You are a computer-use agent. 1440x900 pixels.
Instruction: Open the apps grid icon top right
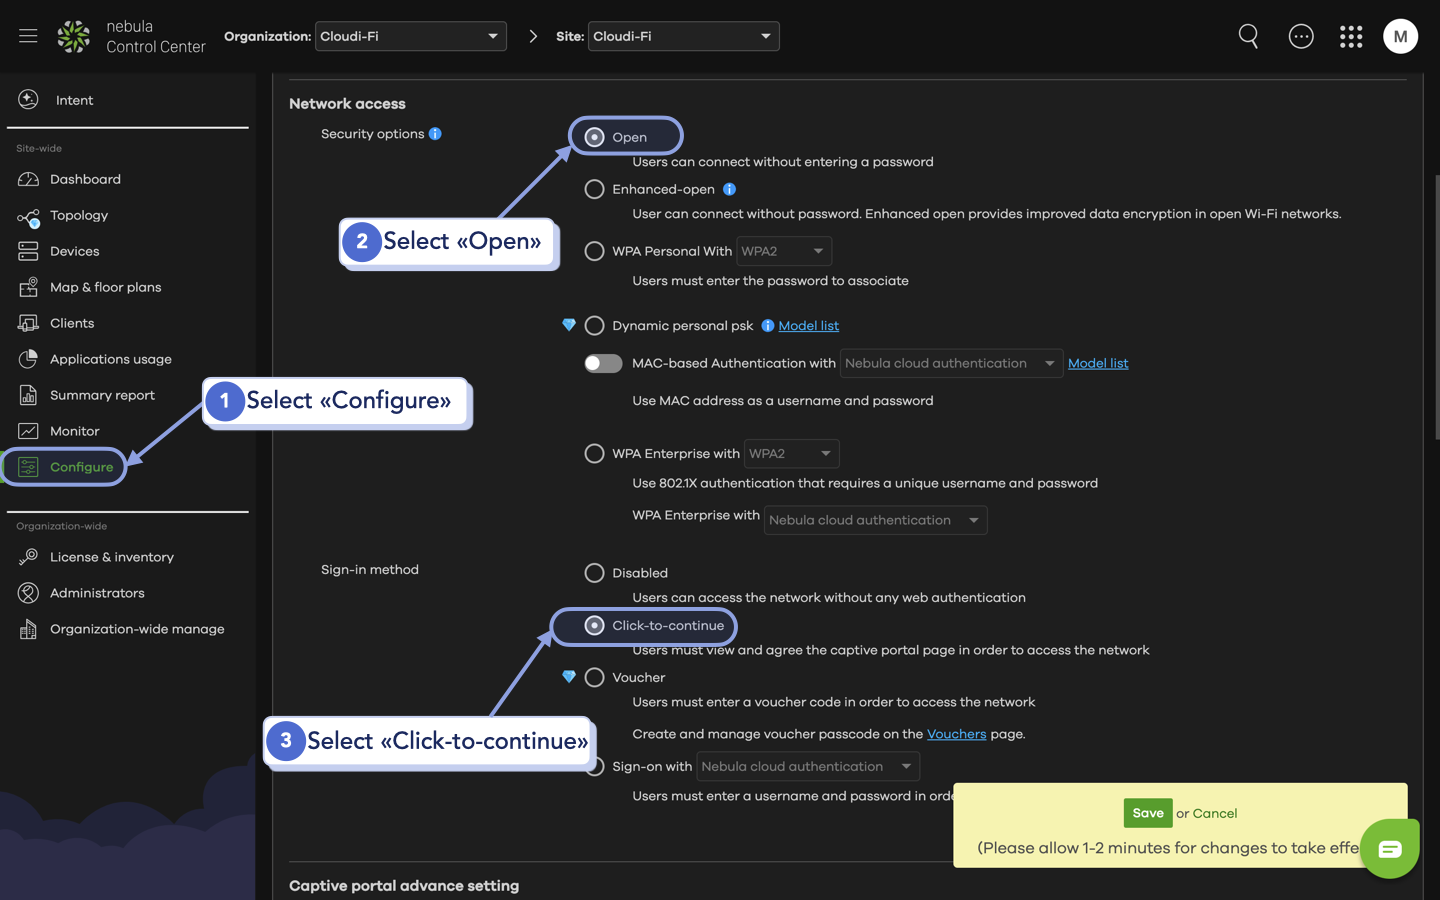coord(1351,36)
